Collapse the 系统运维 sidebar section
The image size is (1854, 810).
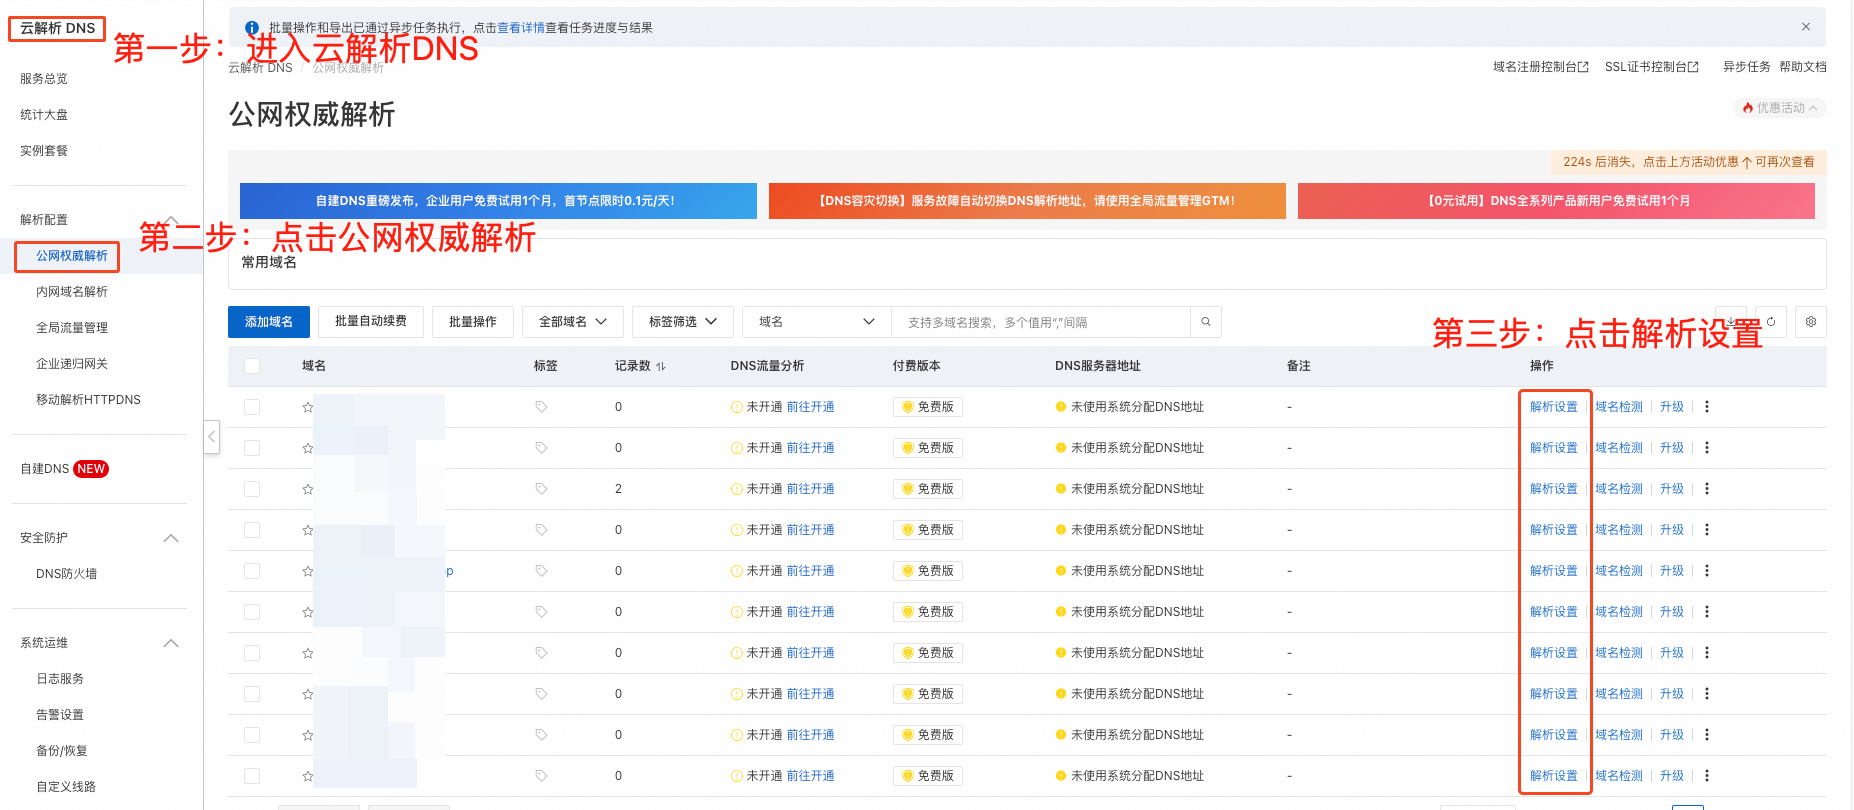tap(171, 643)
